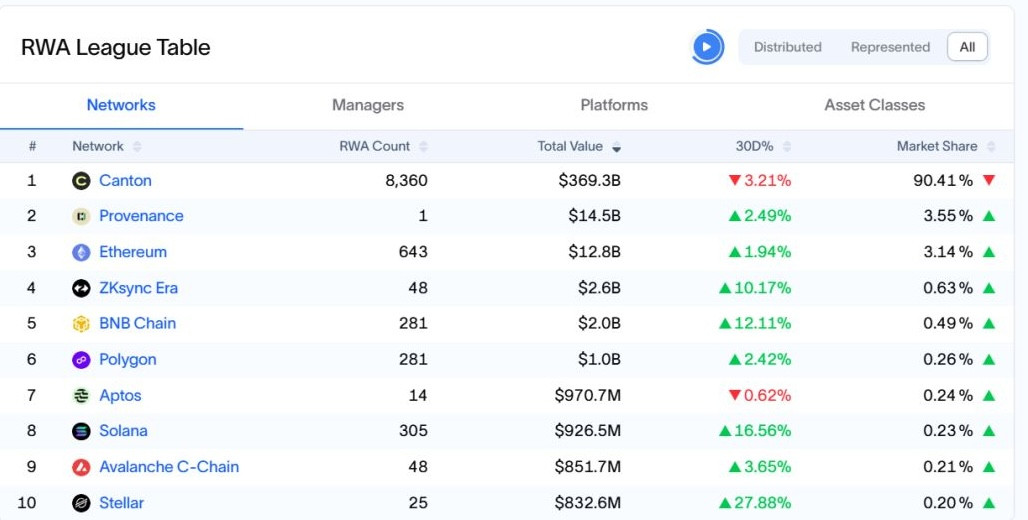Image resolution: width=1028 pixels, height=520 pixels.
Task: Click the Stellar logo icon
Action: point(81,504)
